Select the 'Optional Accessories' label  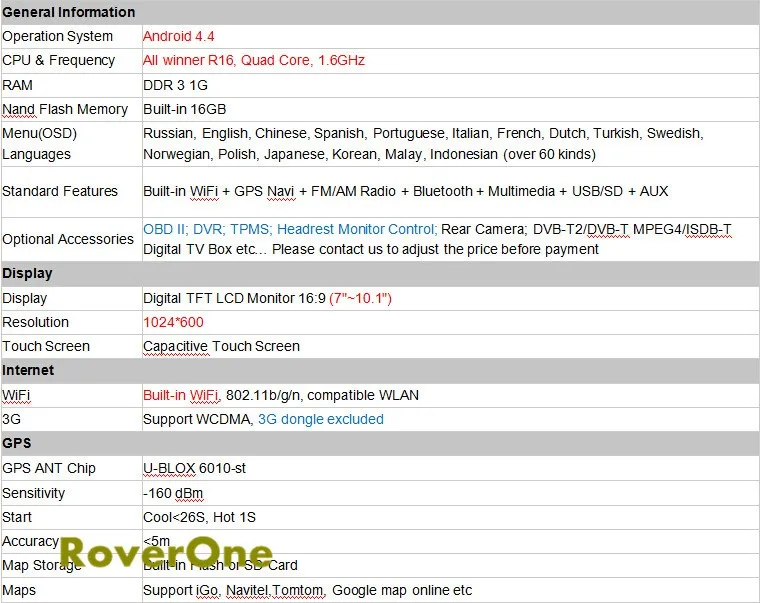(68, 239)
